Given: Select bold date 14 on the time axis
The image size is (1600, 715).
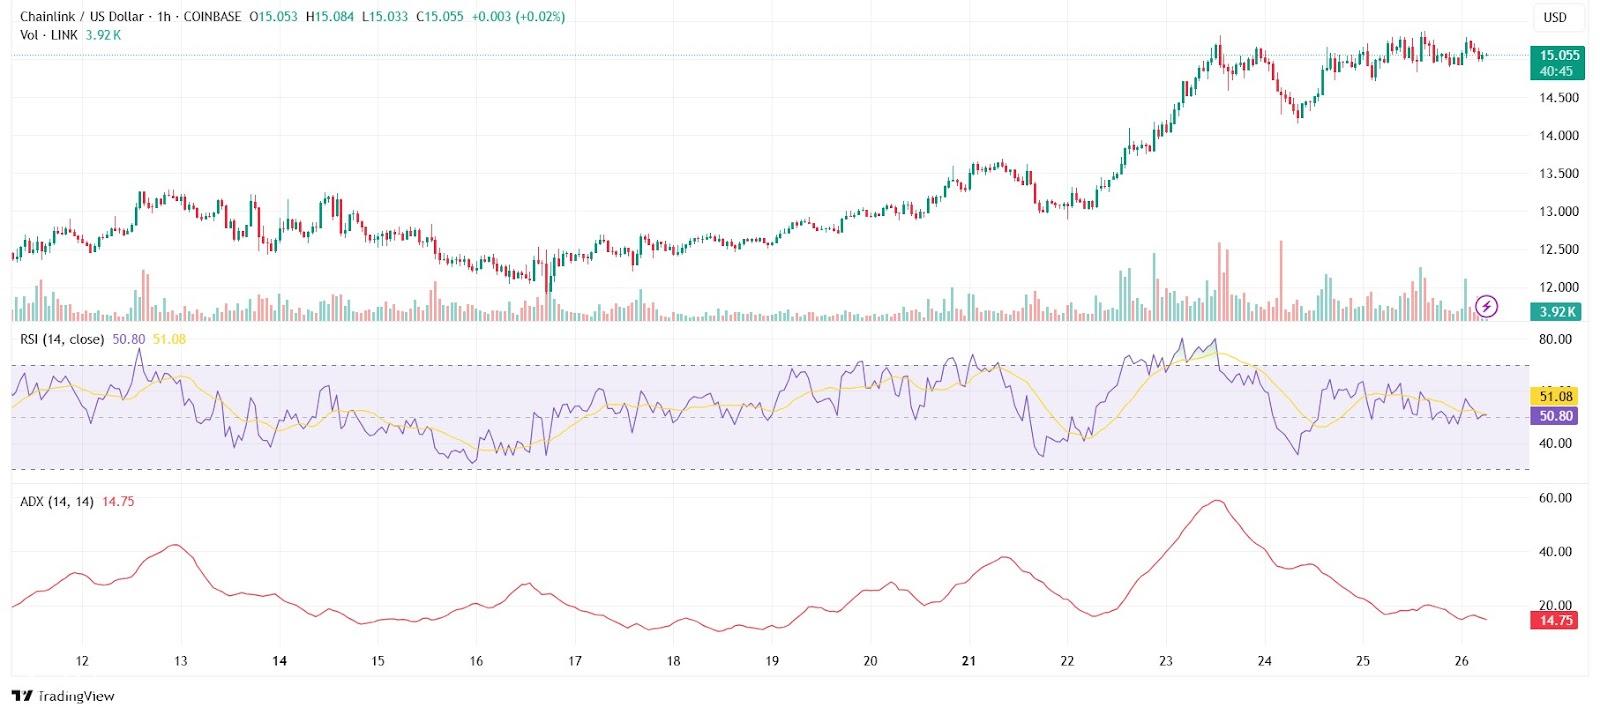Looking at the screenshot, I should tap(280, 661).
